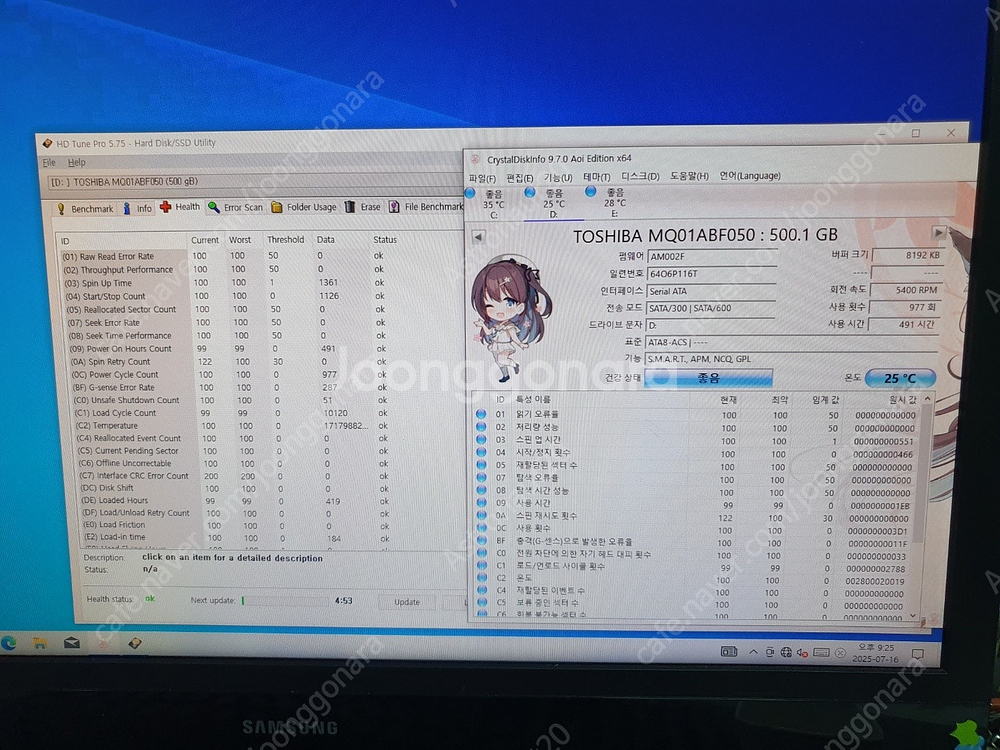Viewport: 1000px width, 750px height.
Task: Click the blue status circle for 탐색 오류률
Action: click(x=482, y=477)
